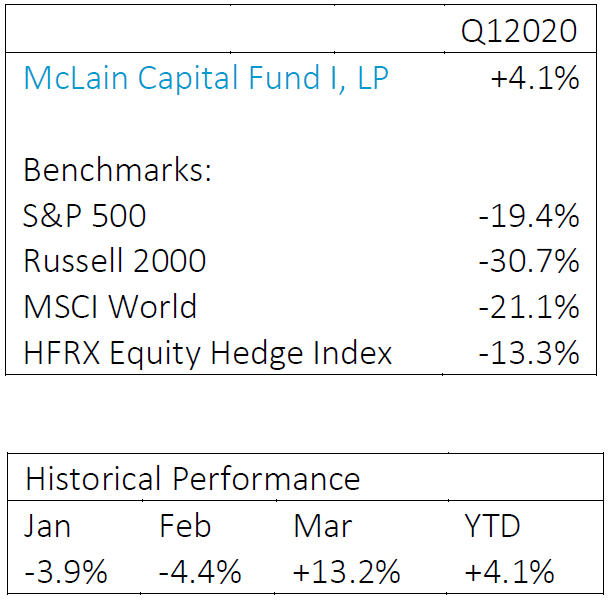Viewport: 608px width, 601px height.
Task: Select the Benchmarks: label
Action: [118, 170]
